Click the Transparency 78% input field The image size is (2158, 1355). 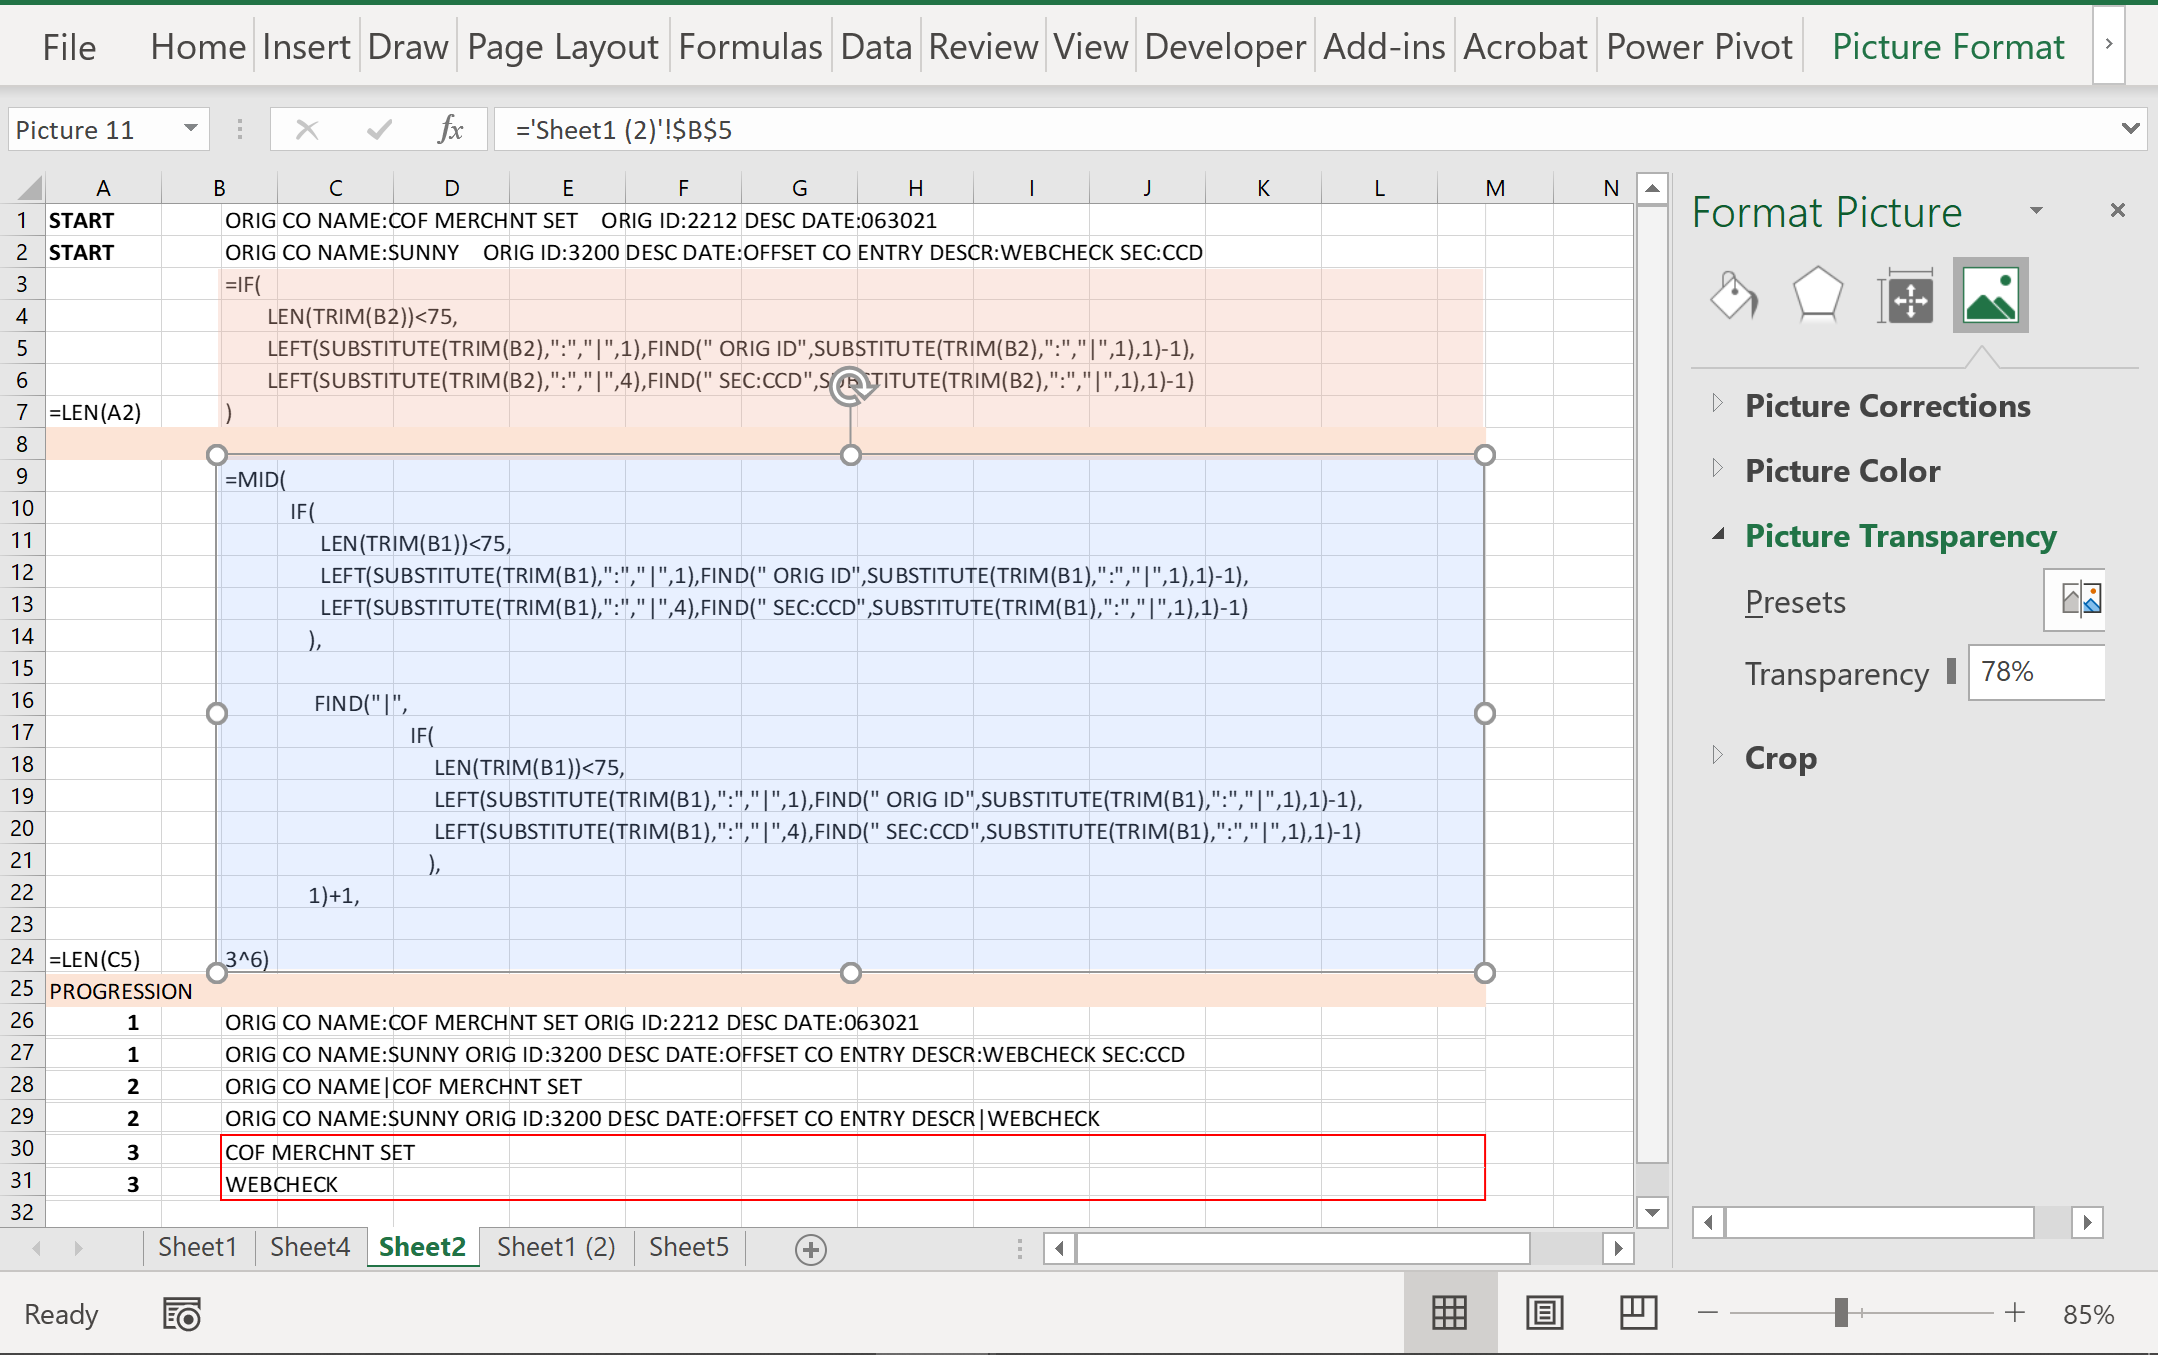pos(2037,672)
